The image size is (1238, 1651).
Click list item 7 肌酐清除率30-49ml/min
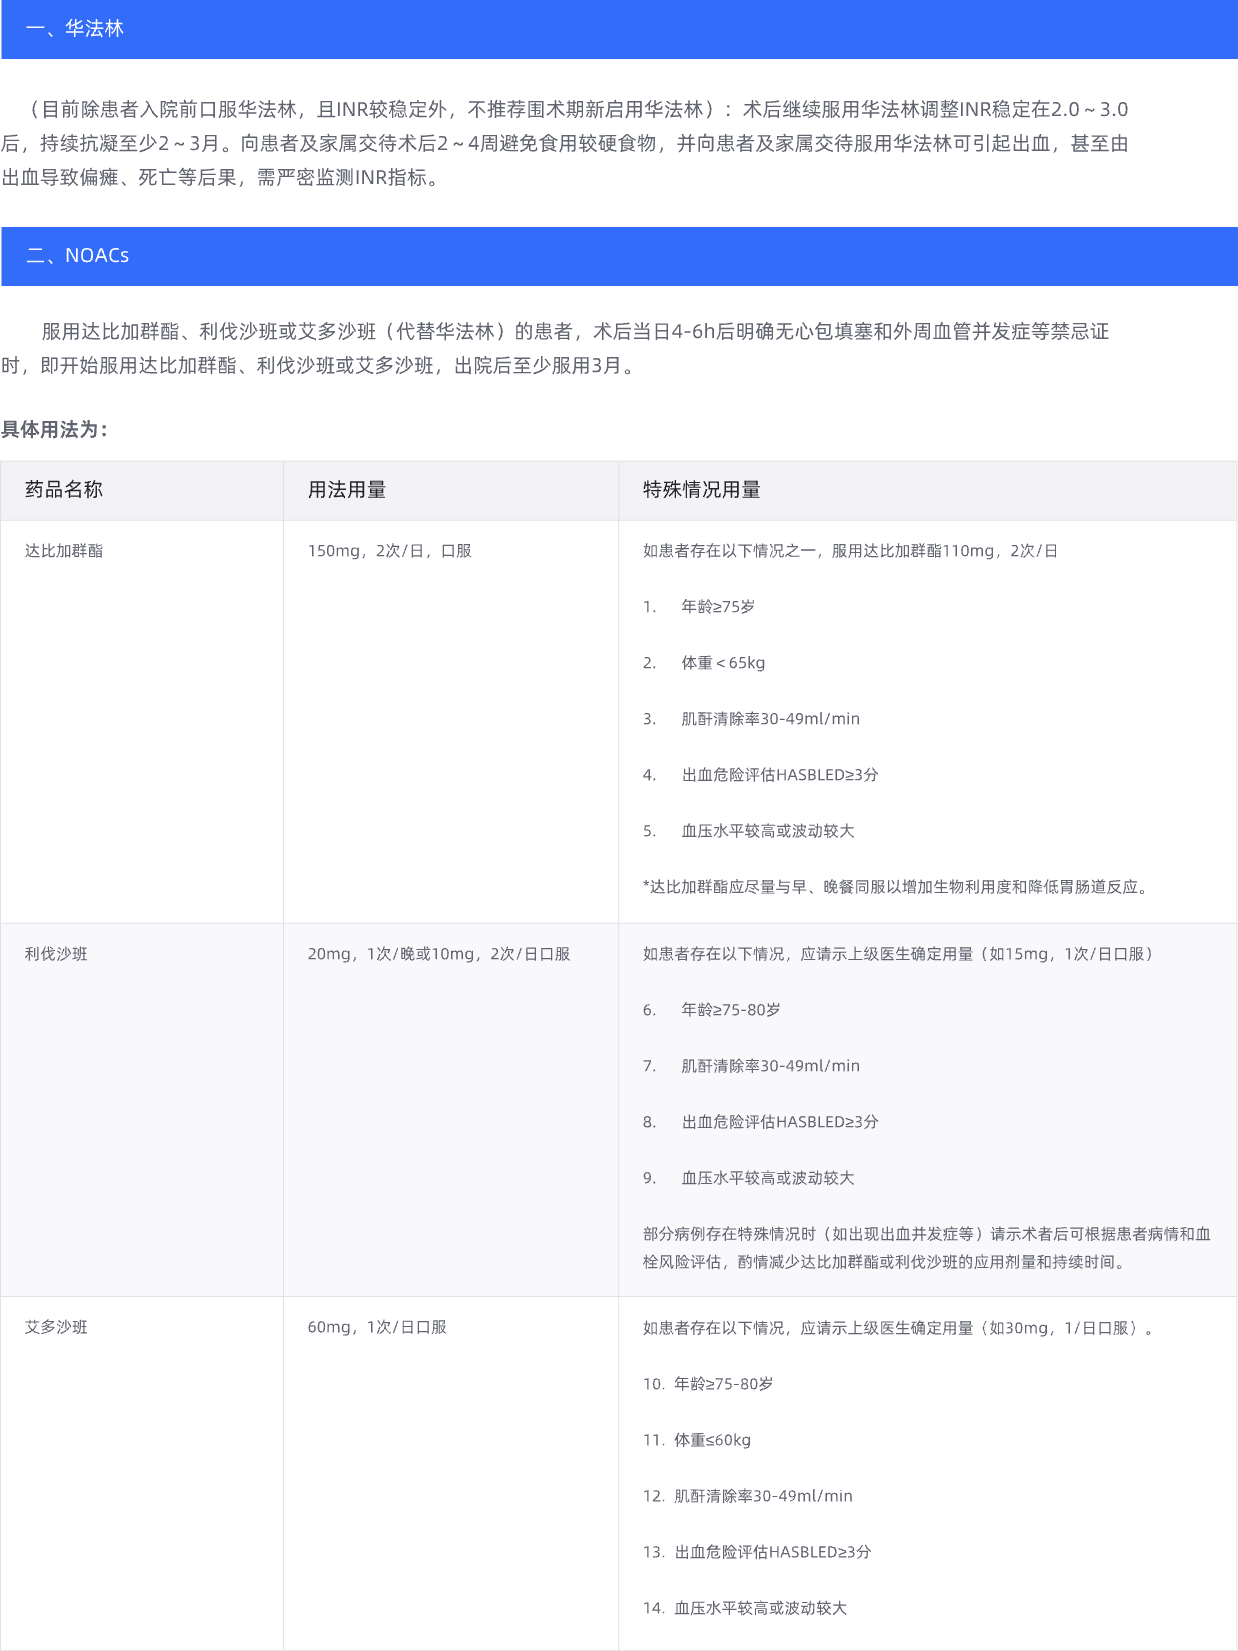click(x=770, y=1066)
